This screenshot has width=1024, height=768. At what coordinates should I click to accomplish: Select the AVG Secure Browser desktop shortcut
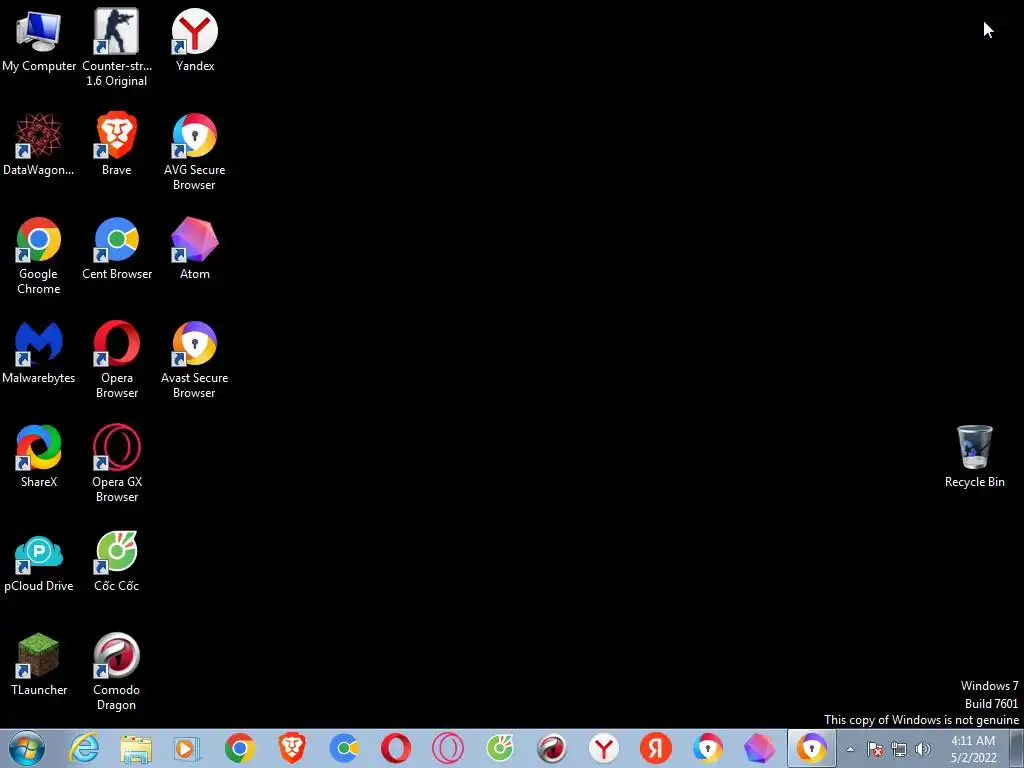click(x=195, y=152)
